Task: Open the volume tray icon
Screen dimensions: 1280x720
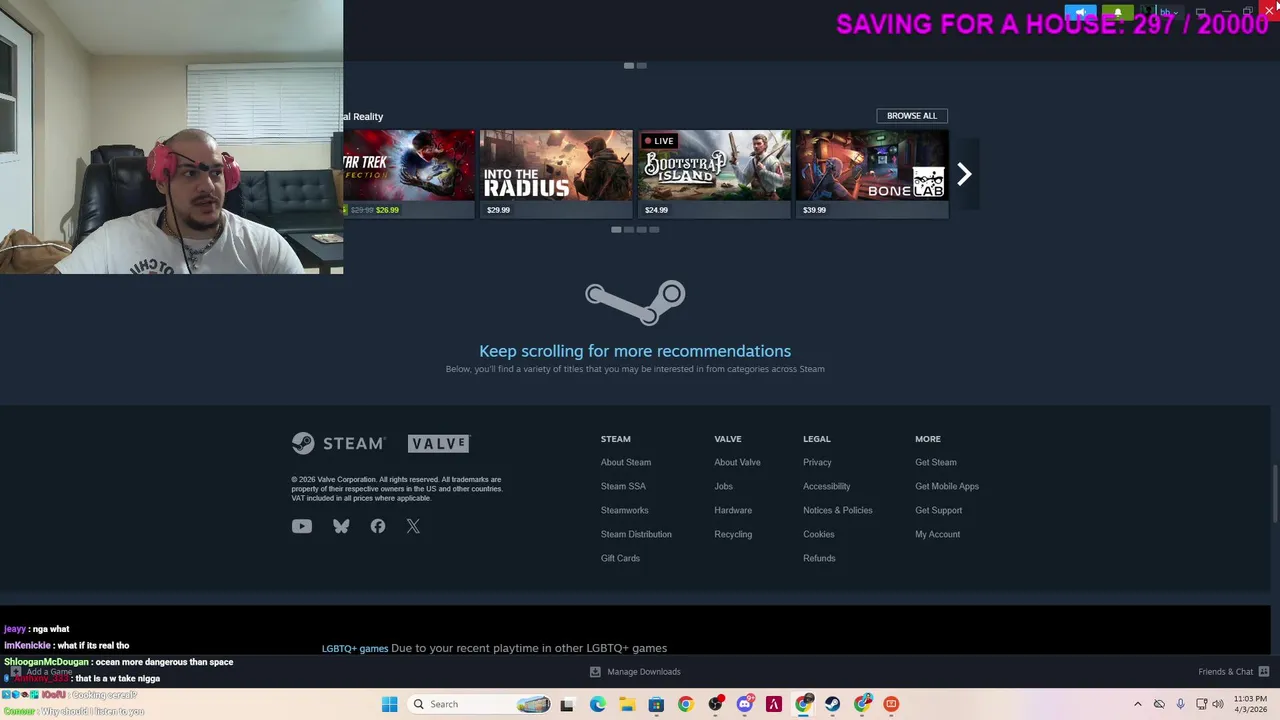Action: [1218, 704]
